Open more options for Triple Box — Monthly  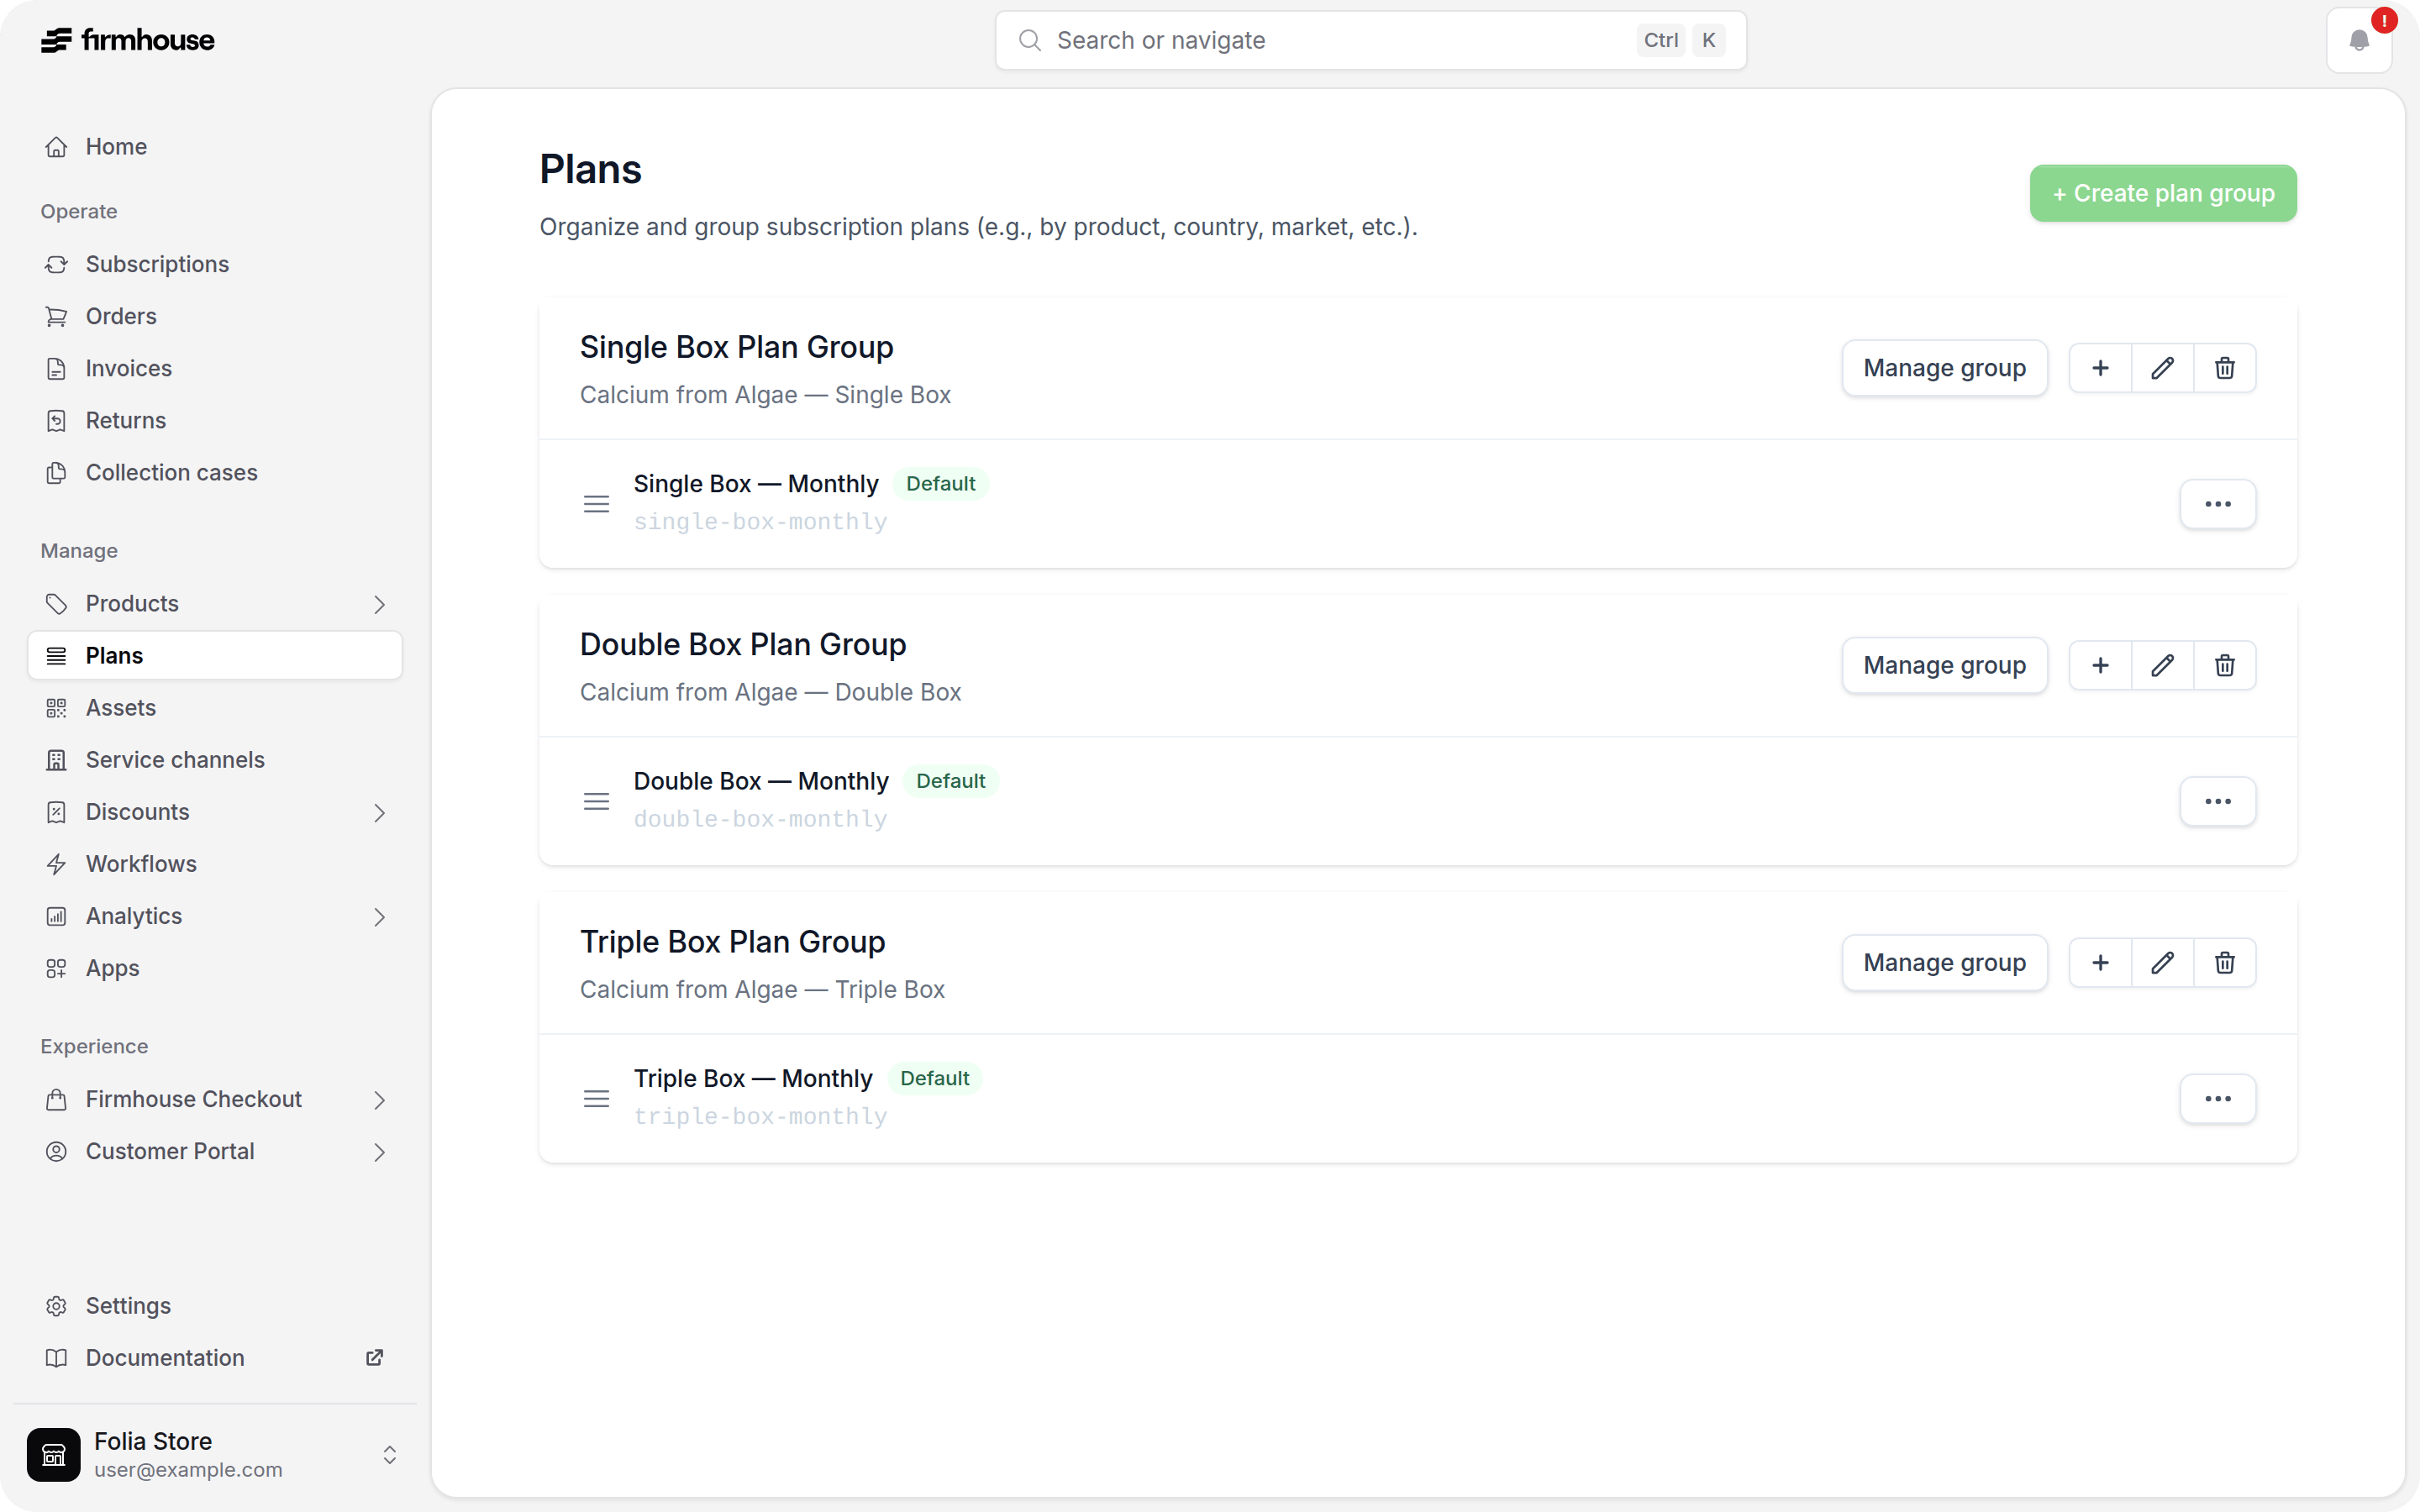coord(2217,1099)
